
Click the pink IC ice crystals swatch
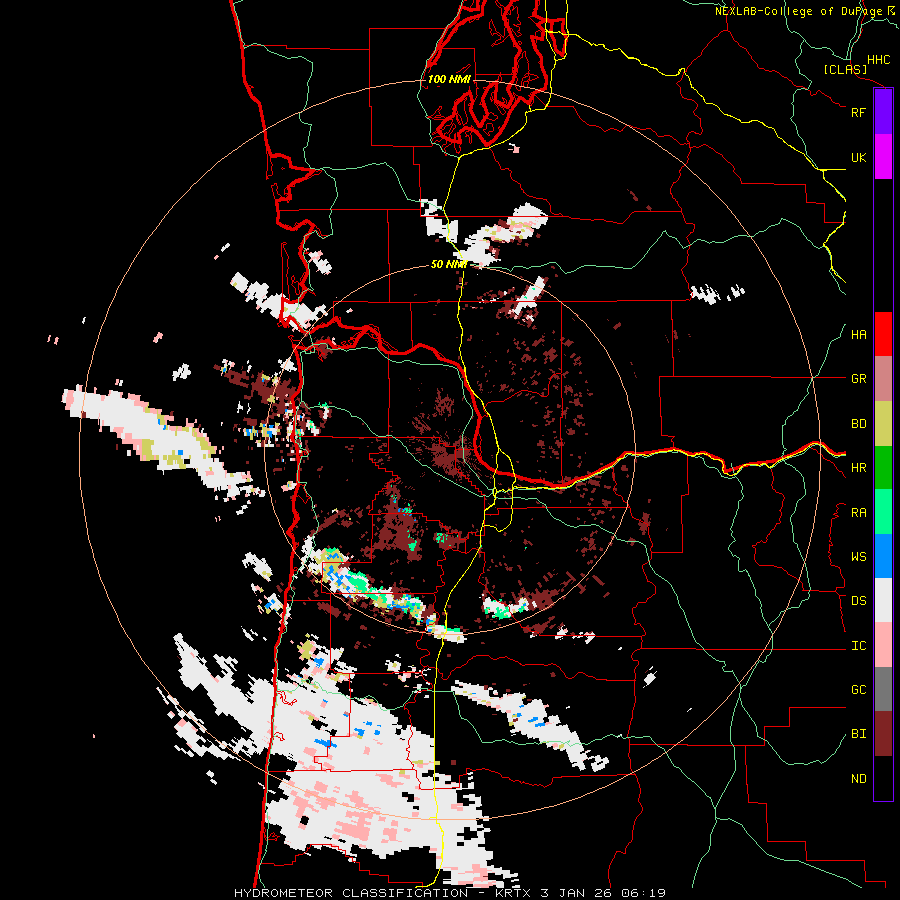click(883, 645)
